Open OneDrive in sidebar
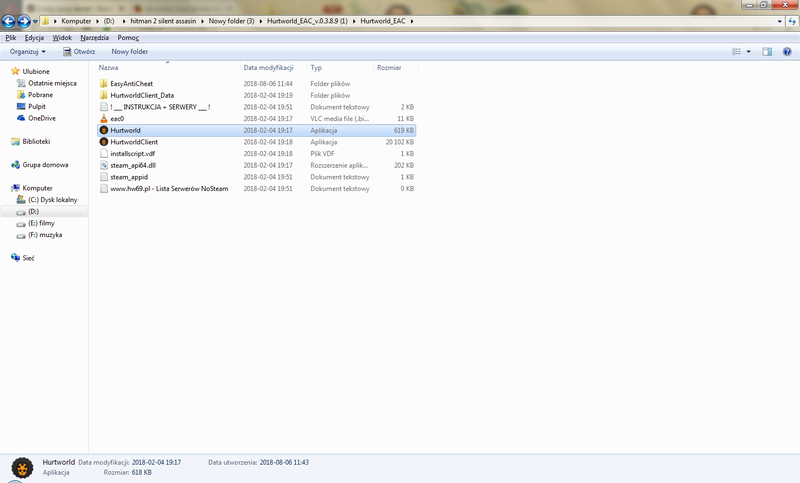Screen dimensions: 800x483 [x=42, y=118]
